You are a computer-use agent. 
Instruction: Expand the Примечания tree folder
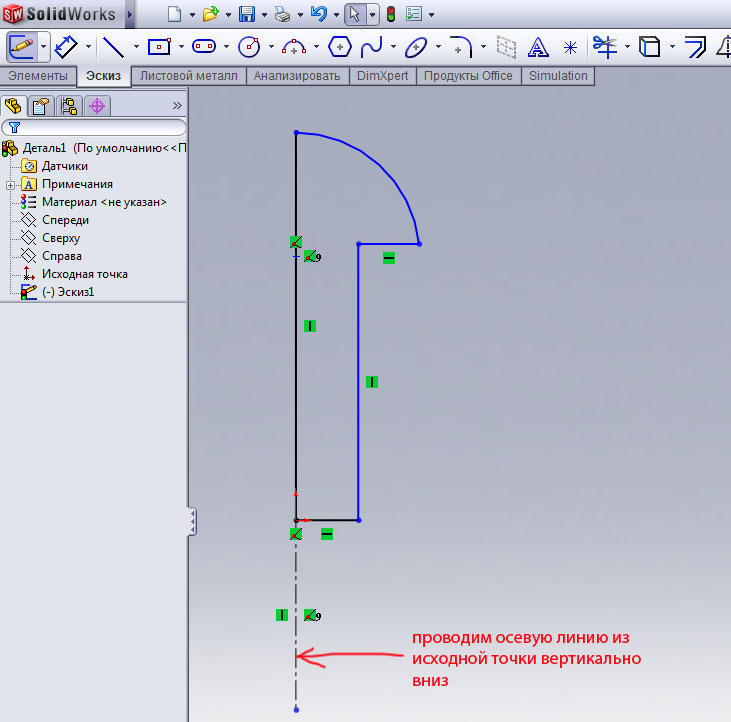10,184
